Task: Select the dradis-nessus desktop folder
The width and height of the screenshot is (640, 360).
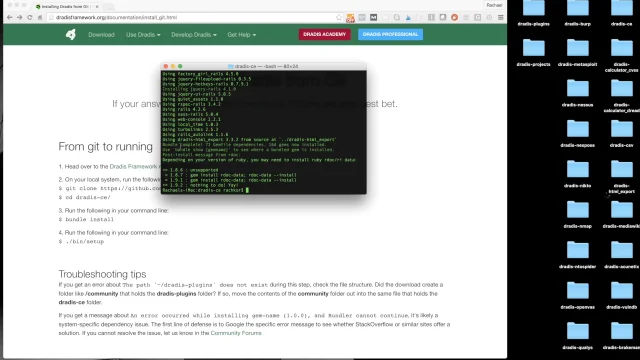Action: pyautogui.click(x=578, y=93)
